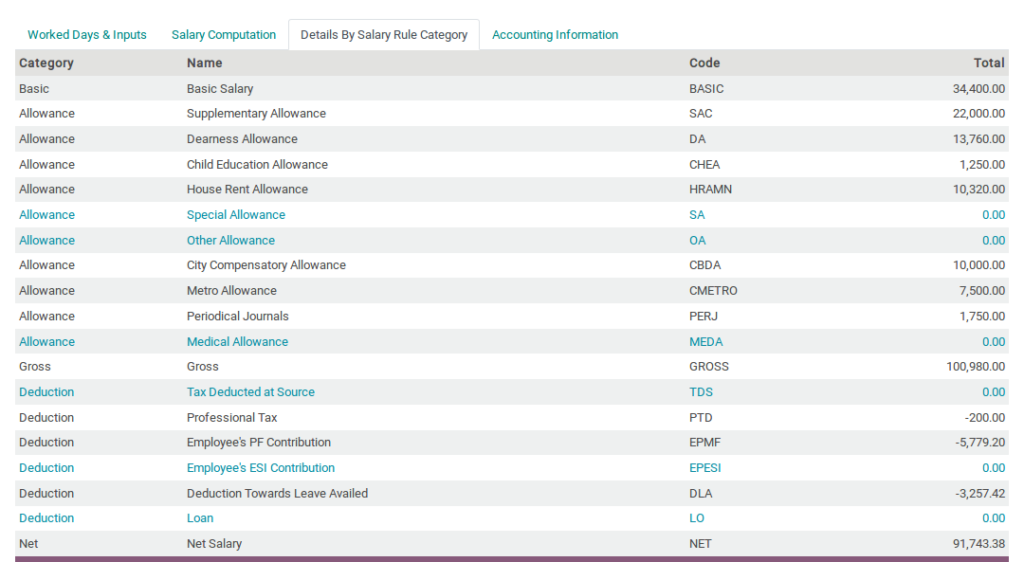Select the Periodical Journals row name
This screenshot has width=1024, height=562.
238,316
